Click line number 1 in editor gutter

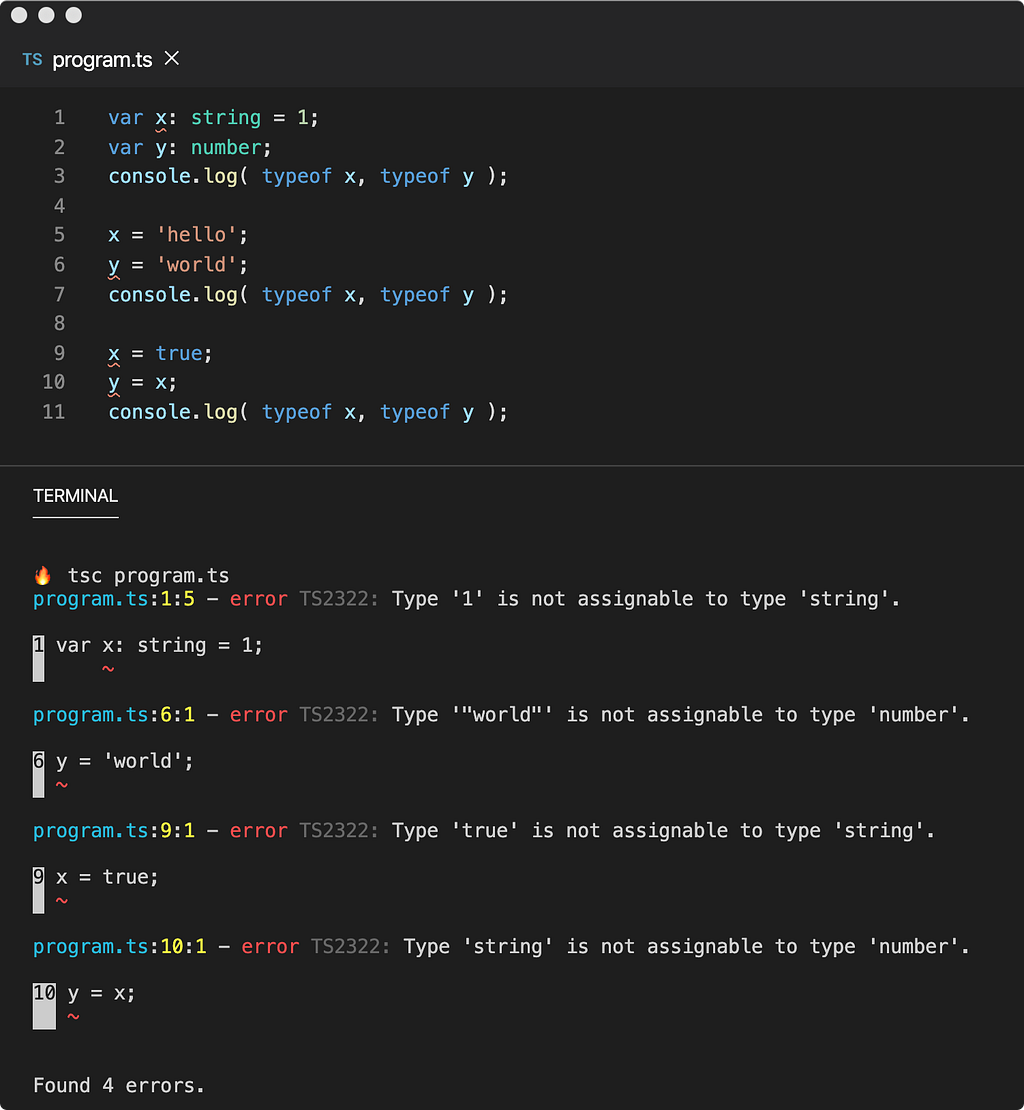click(59, 118)
